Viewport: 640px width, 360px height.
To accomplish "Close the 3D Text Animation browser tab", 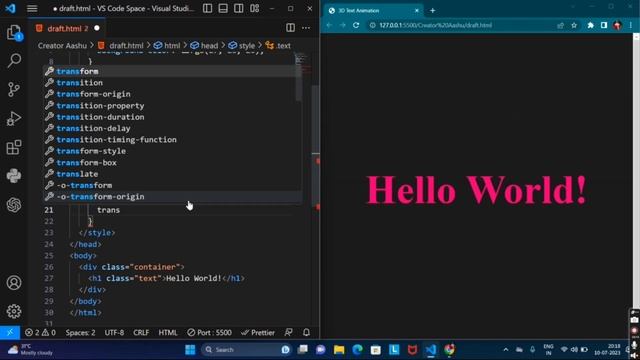I will click(x=416, y=11).
